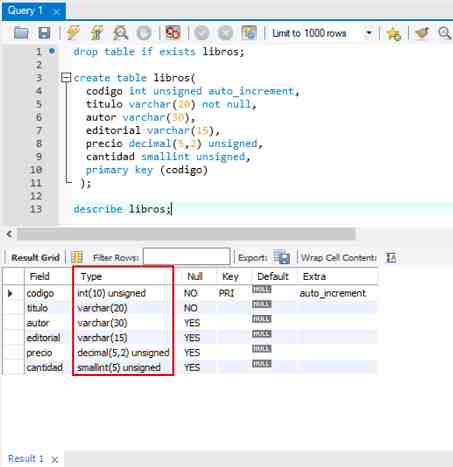Select the 'varchar(20)' type cell
Screen dimensions: 453x467
(102, 308)
